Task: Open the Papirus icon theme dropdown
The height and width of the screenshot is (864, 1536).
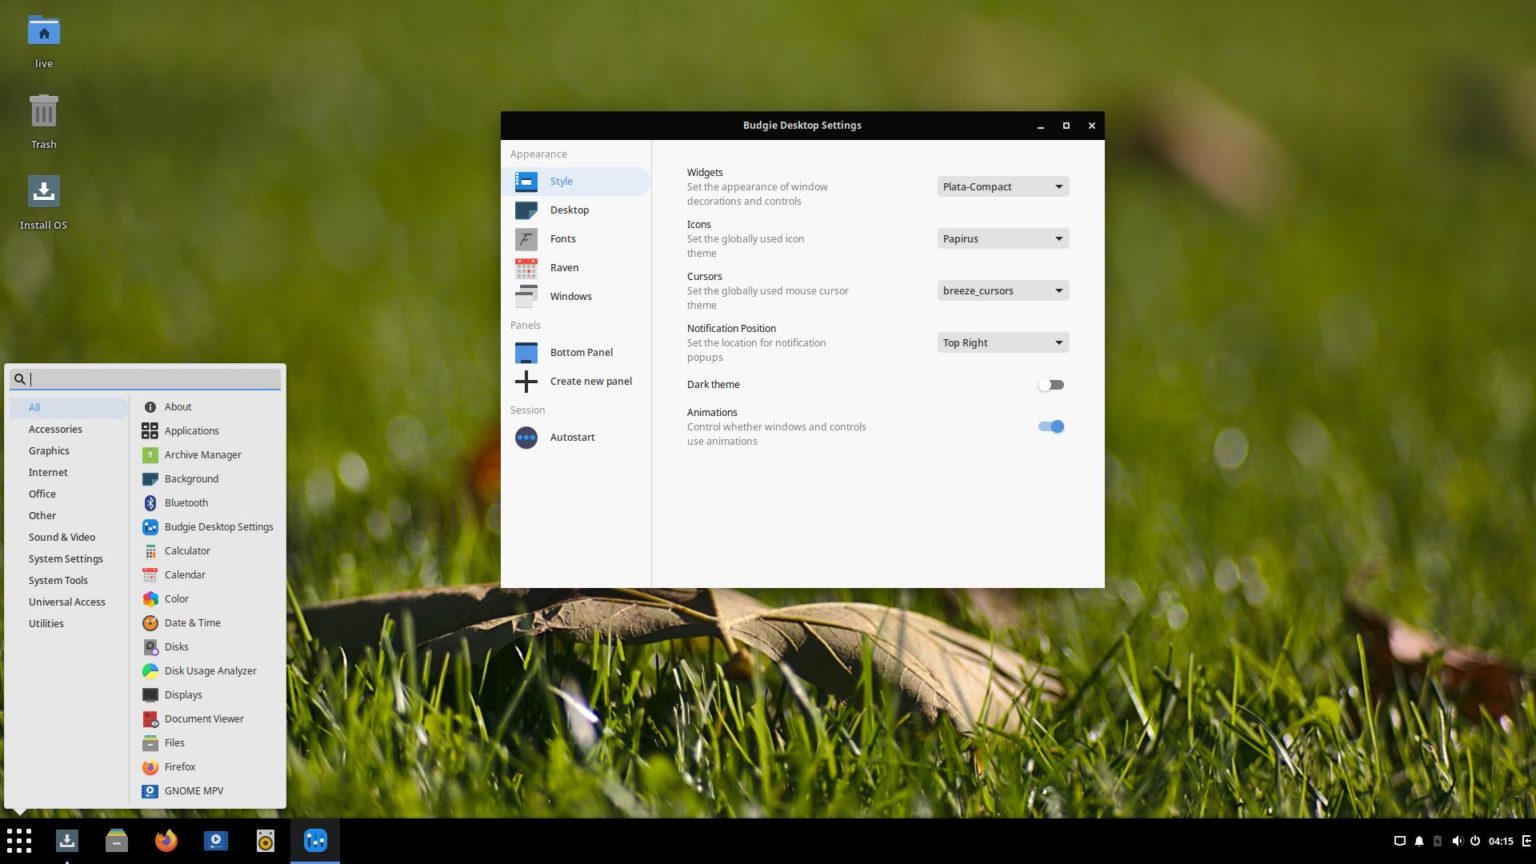Action: [x=1002, y=238]
